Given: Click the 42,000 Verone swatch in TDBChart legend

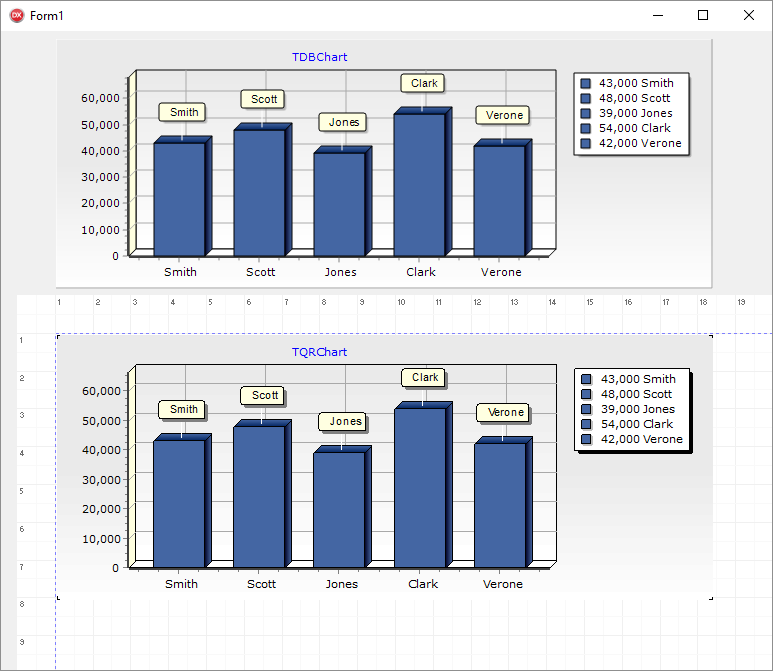Looking at the screenshot, I should point(586,143).
